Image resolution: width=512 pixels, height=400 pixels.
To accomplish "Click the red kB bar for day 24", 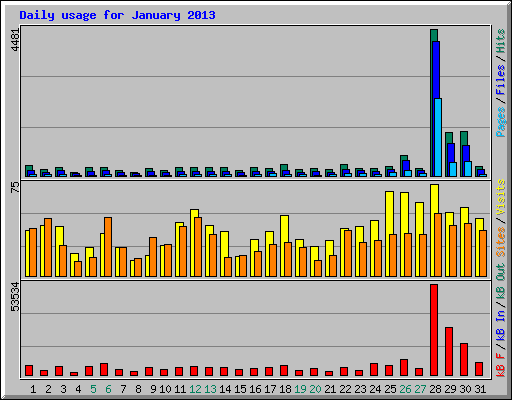I will pyautogui.click(x=374, y=369).
